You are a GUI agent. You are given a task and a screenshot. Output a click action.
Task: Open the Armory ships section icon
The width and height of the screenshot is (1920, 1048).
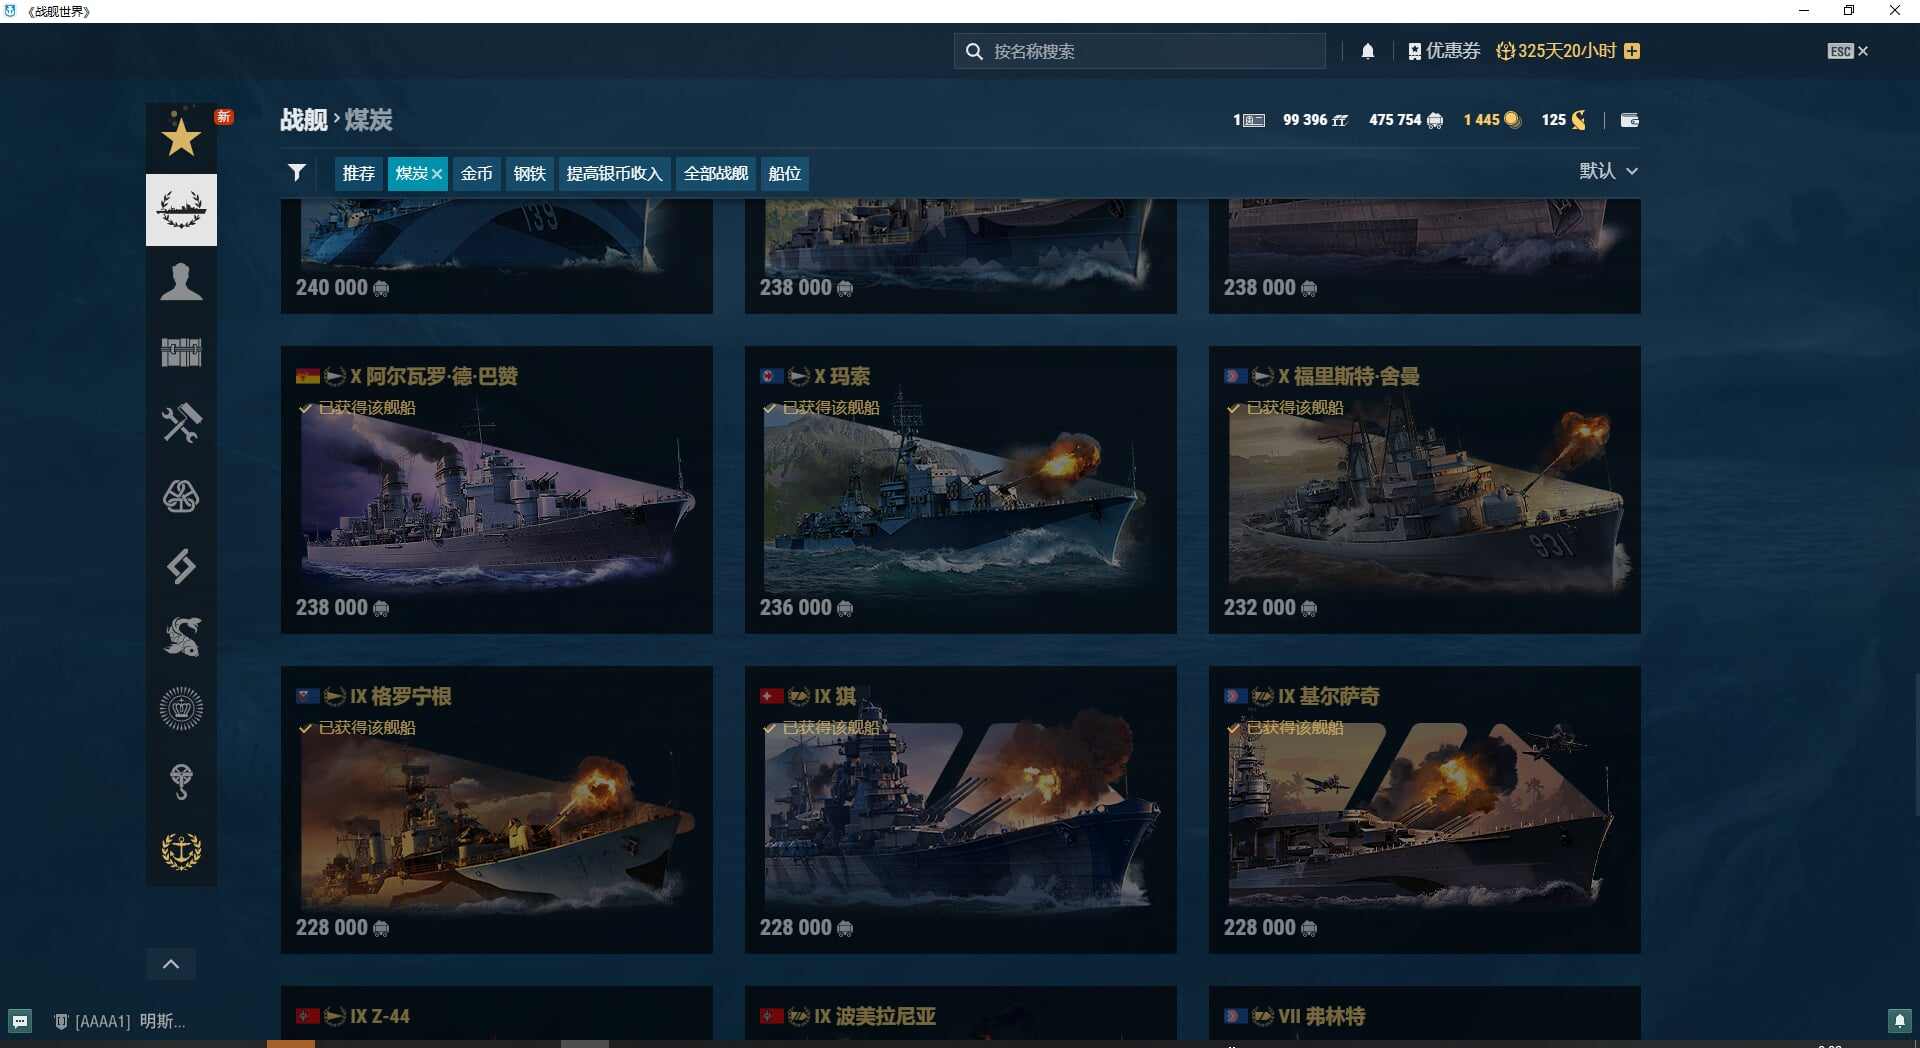[x=181, y=209]
